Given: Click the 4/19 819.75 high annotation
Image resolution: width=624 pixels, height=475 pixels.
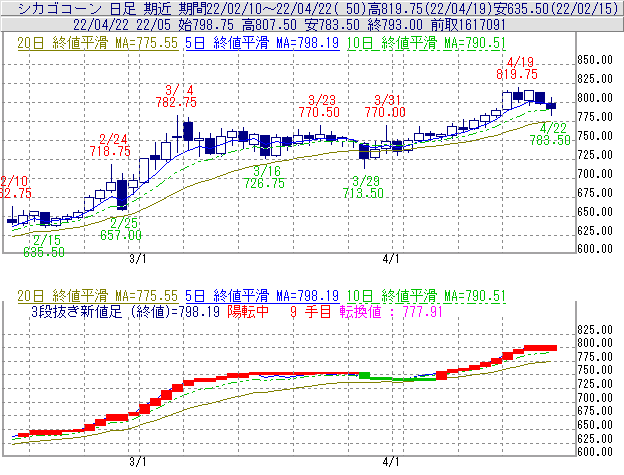Looking at the screenshot, I should pyautogui.click(x=517, y=68).
